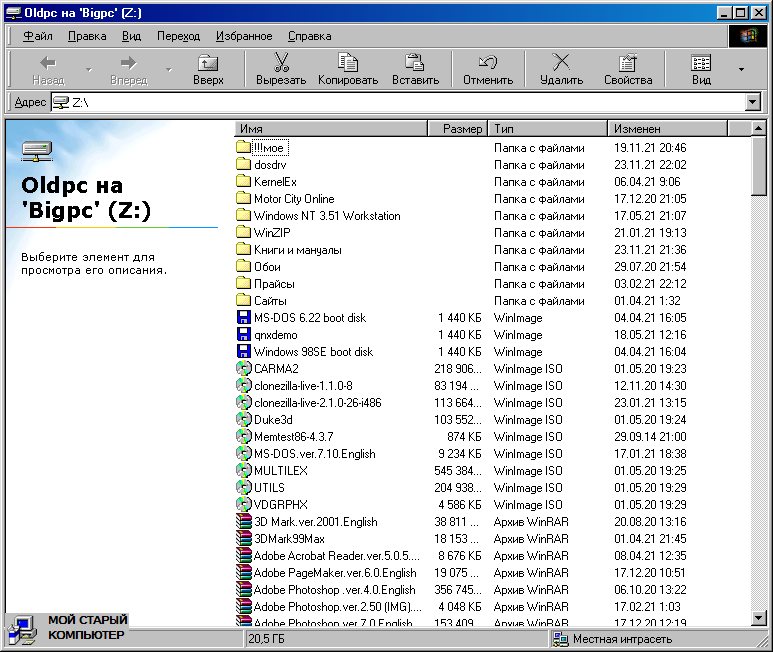
Task: Open the Файл menu
Action: (38, 36)
